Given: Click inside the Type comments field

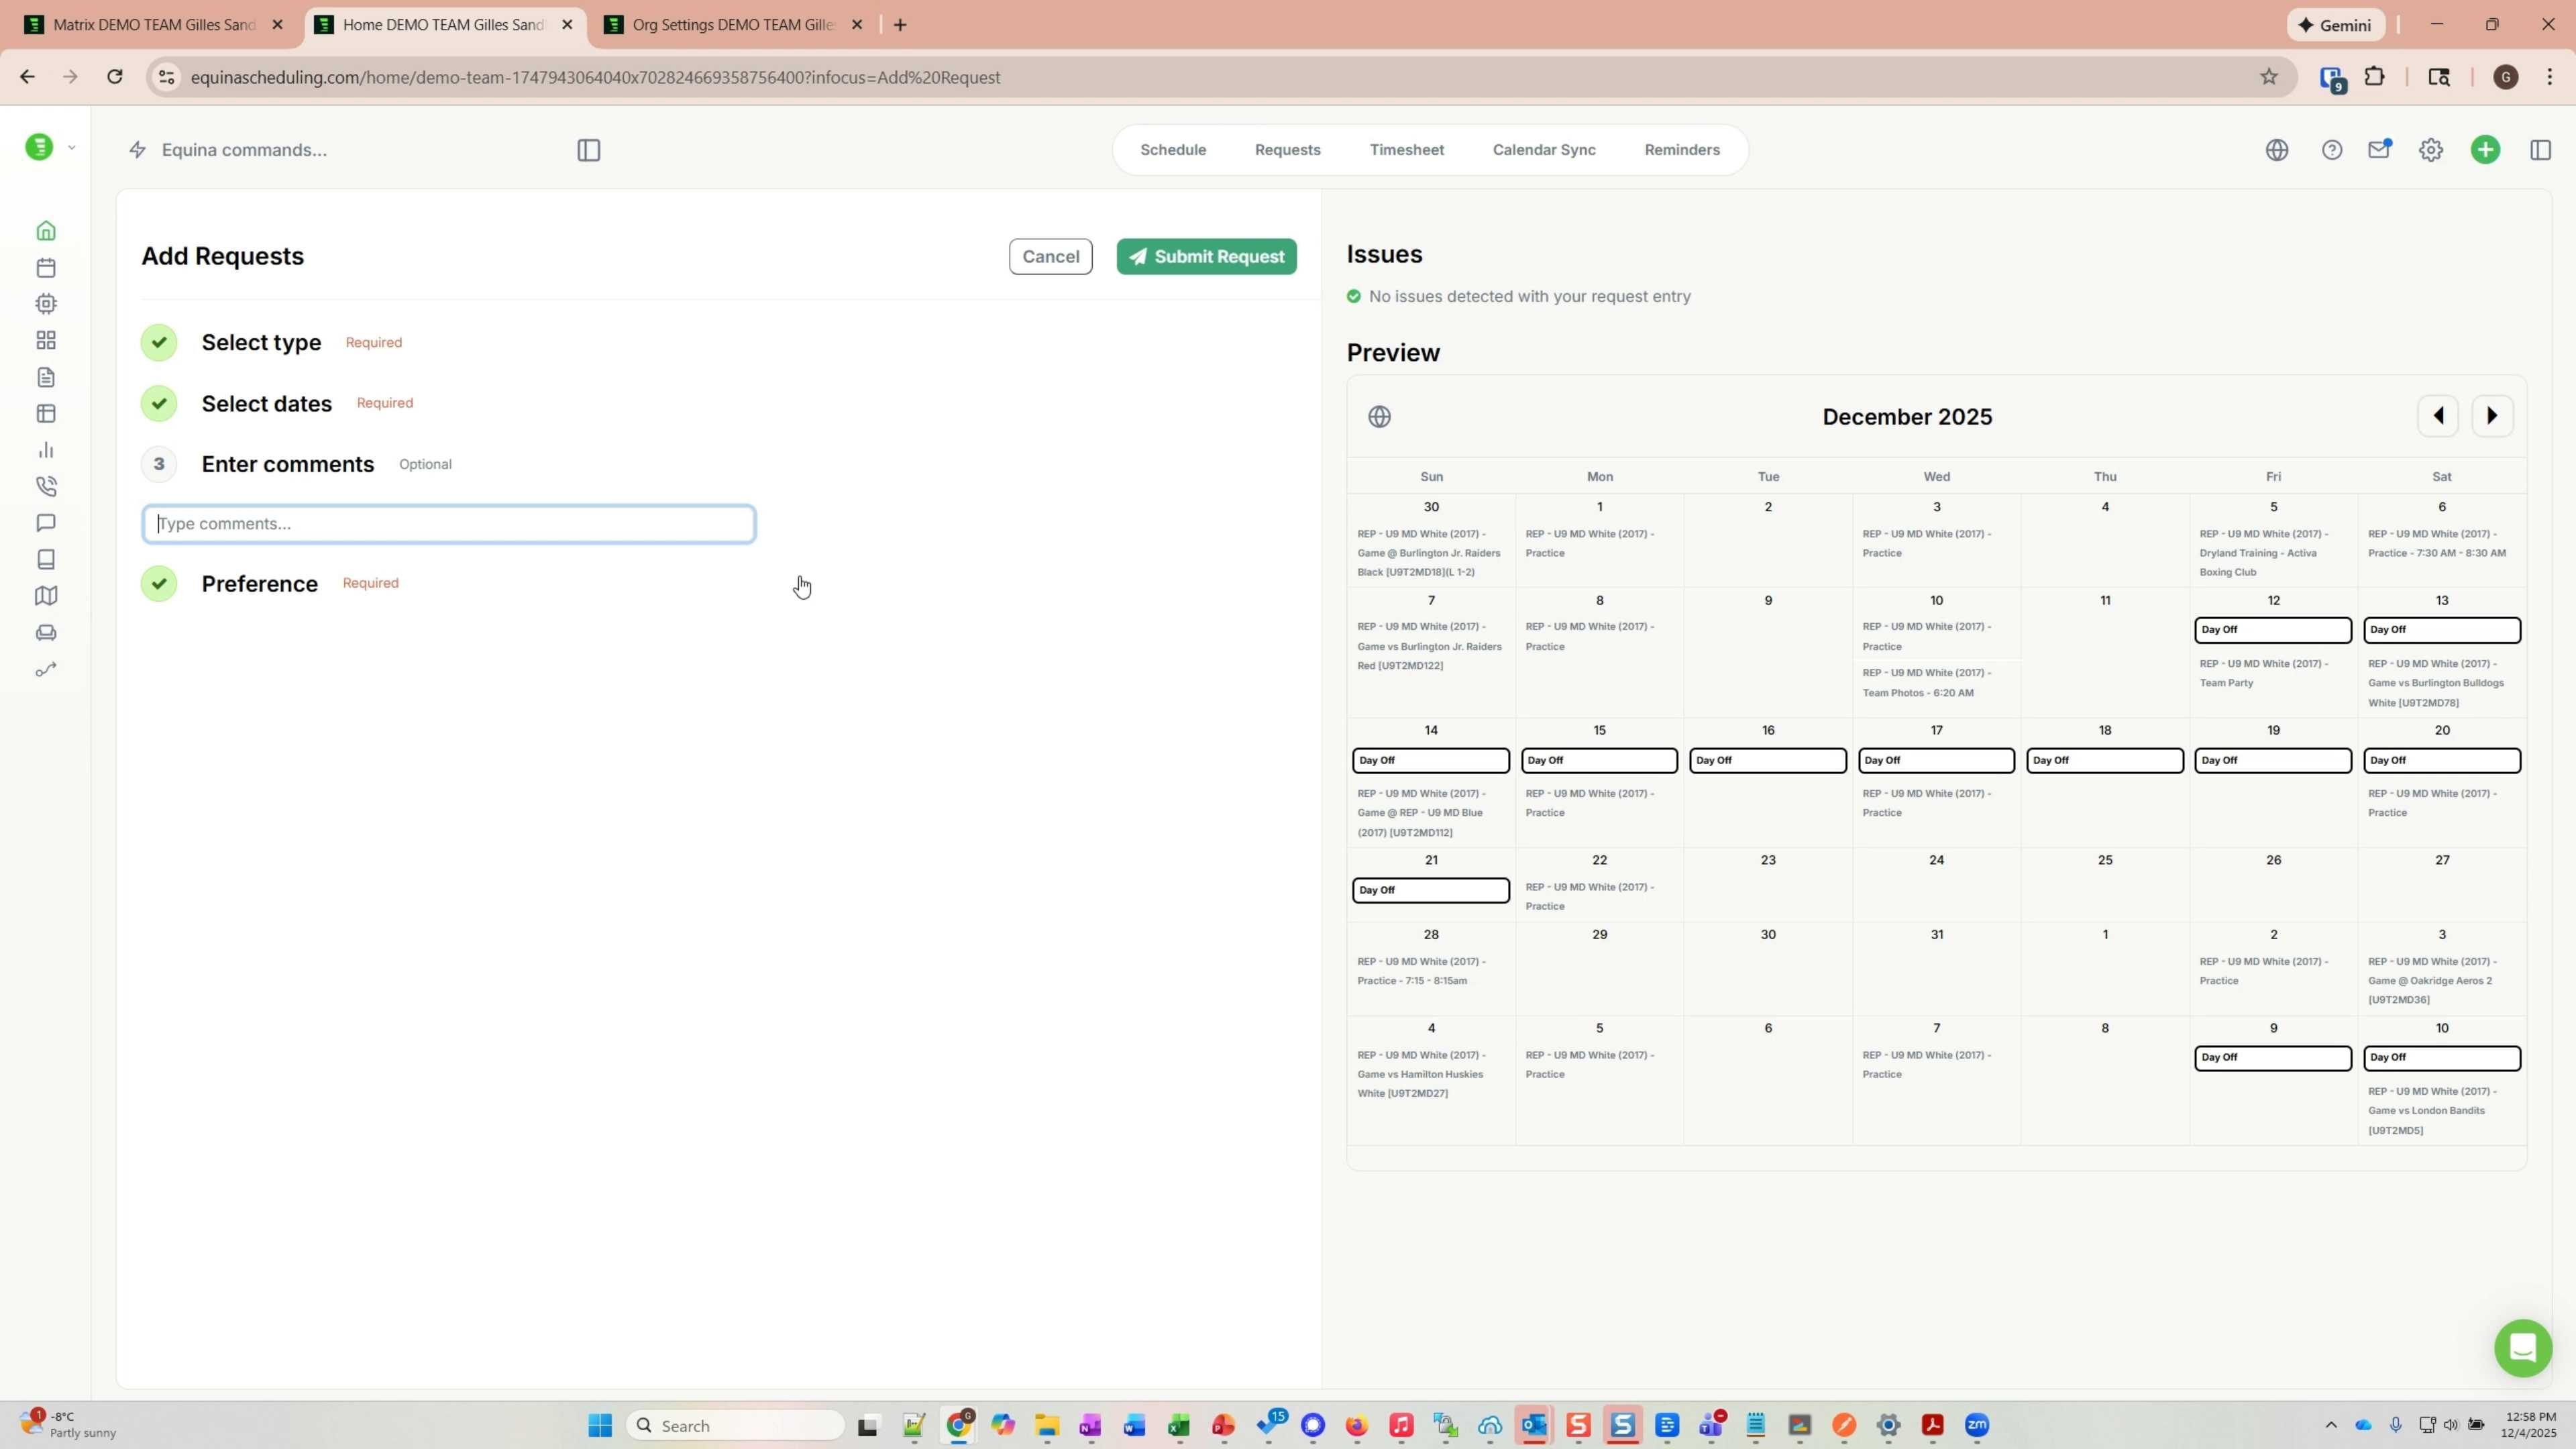Looking at the screenshot, I should pyautogui.click(x=448, y=523).
